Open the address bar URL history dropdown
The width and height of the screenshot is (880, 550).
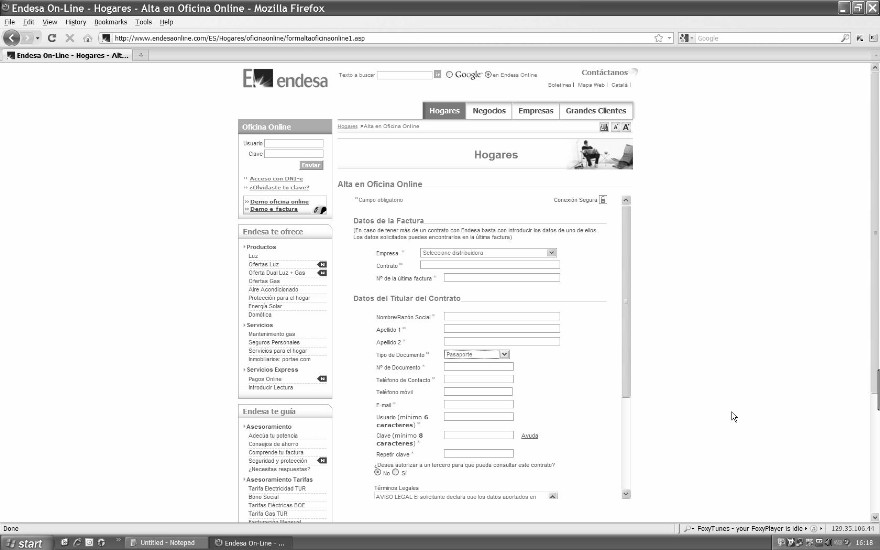pyautogui.click(x=670, y=38)
